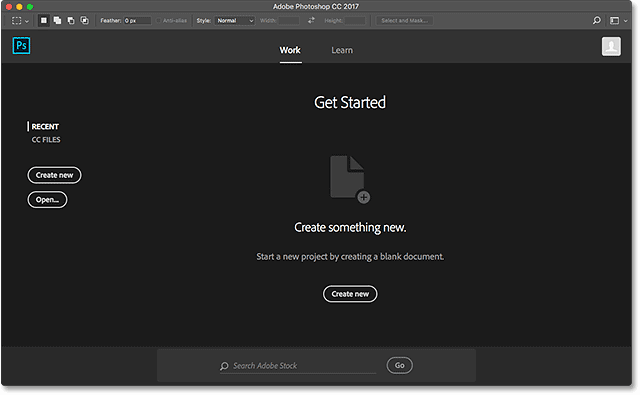The image size is (640, 395).
Task: Close the window with red button
Action: click(x=9, y=7)
